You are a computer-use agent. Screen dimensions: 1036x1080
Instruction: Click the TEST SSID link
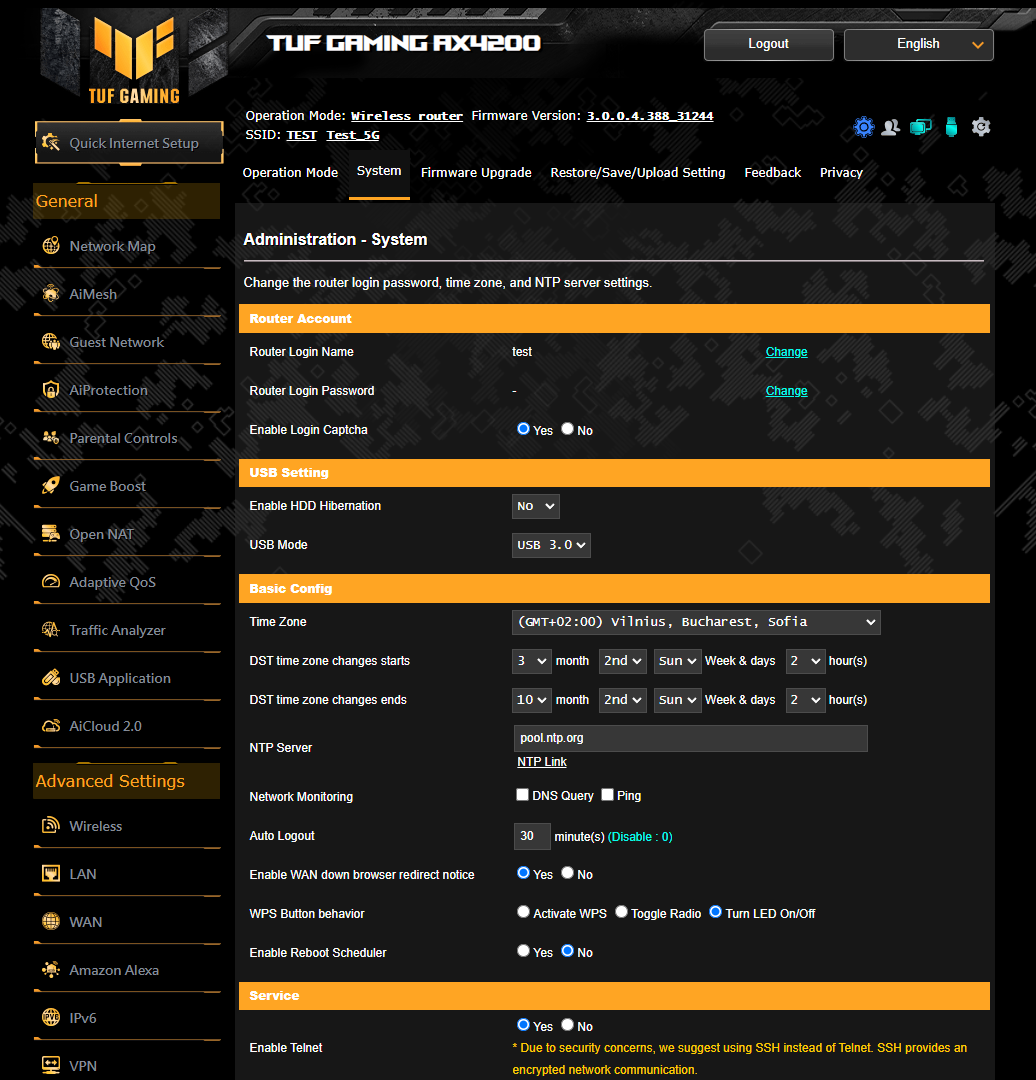(x=302, y=135)
